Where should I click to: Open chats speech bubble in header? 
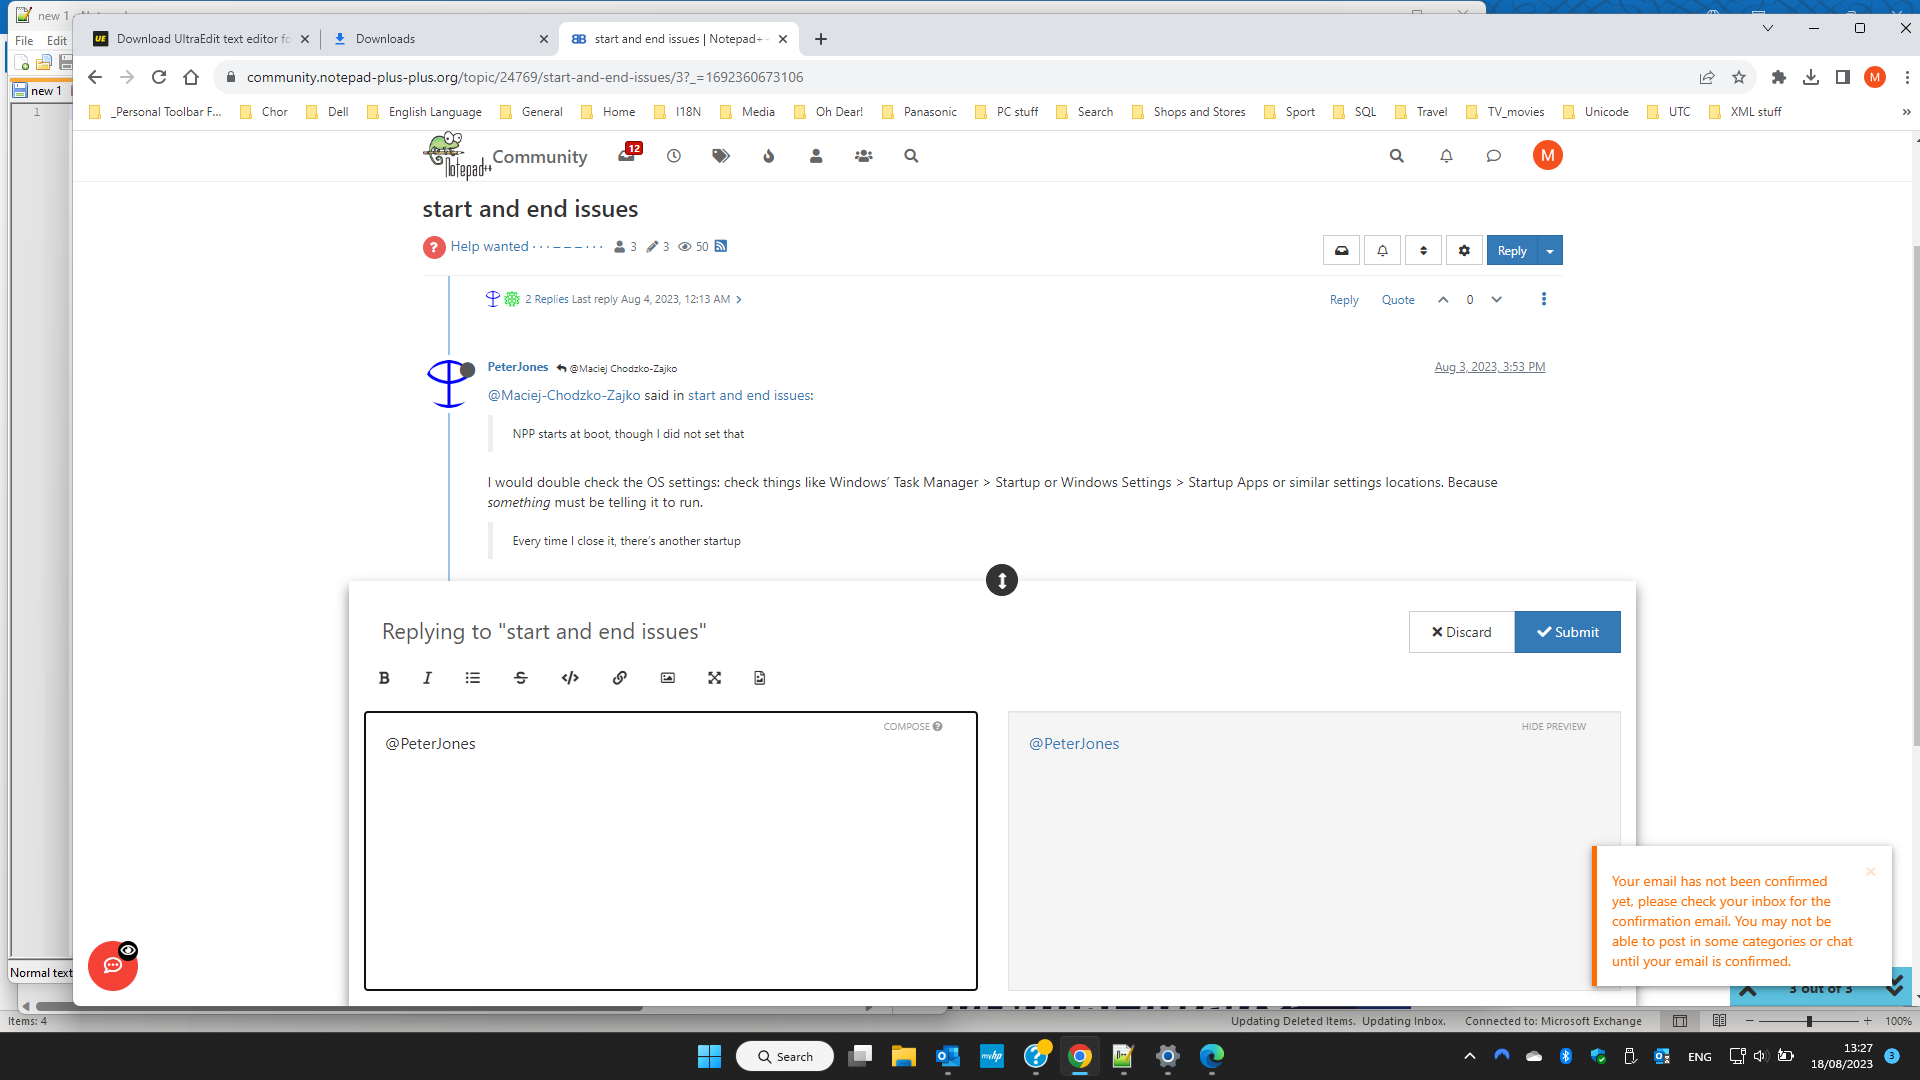1494,156
